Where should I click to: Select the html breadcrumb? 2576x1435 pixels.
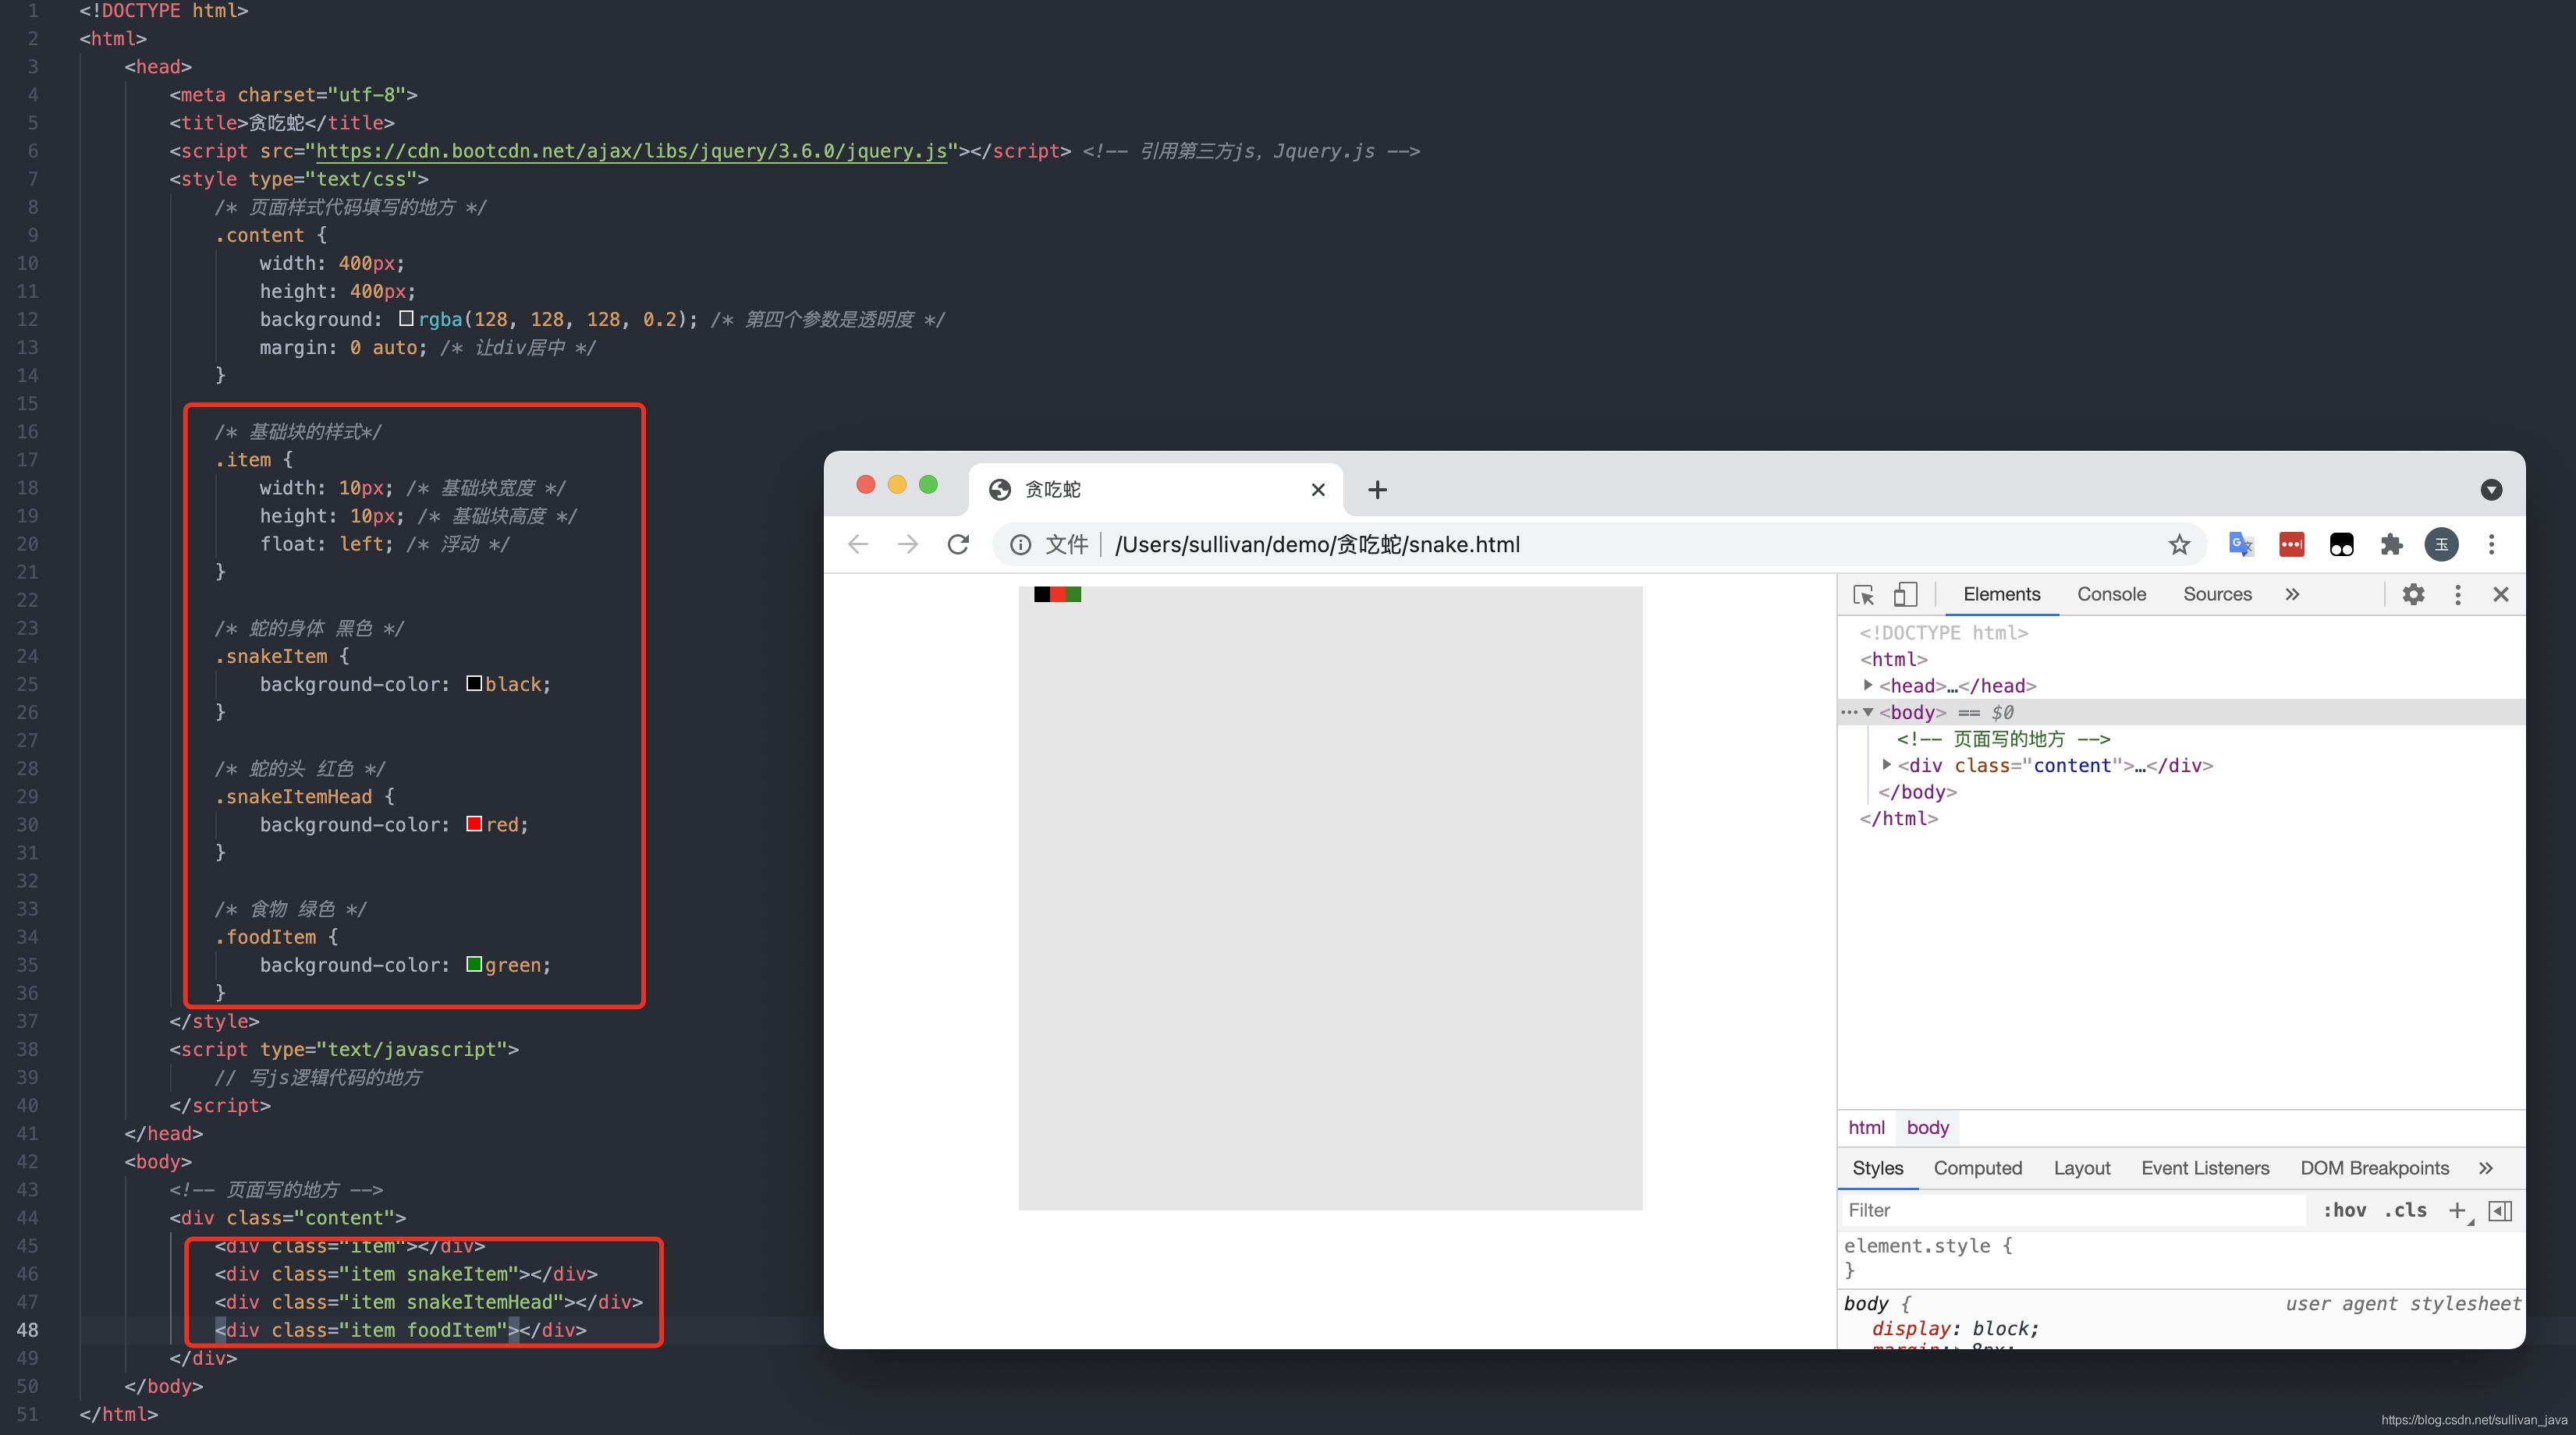[1866, 1128]
